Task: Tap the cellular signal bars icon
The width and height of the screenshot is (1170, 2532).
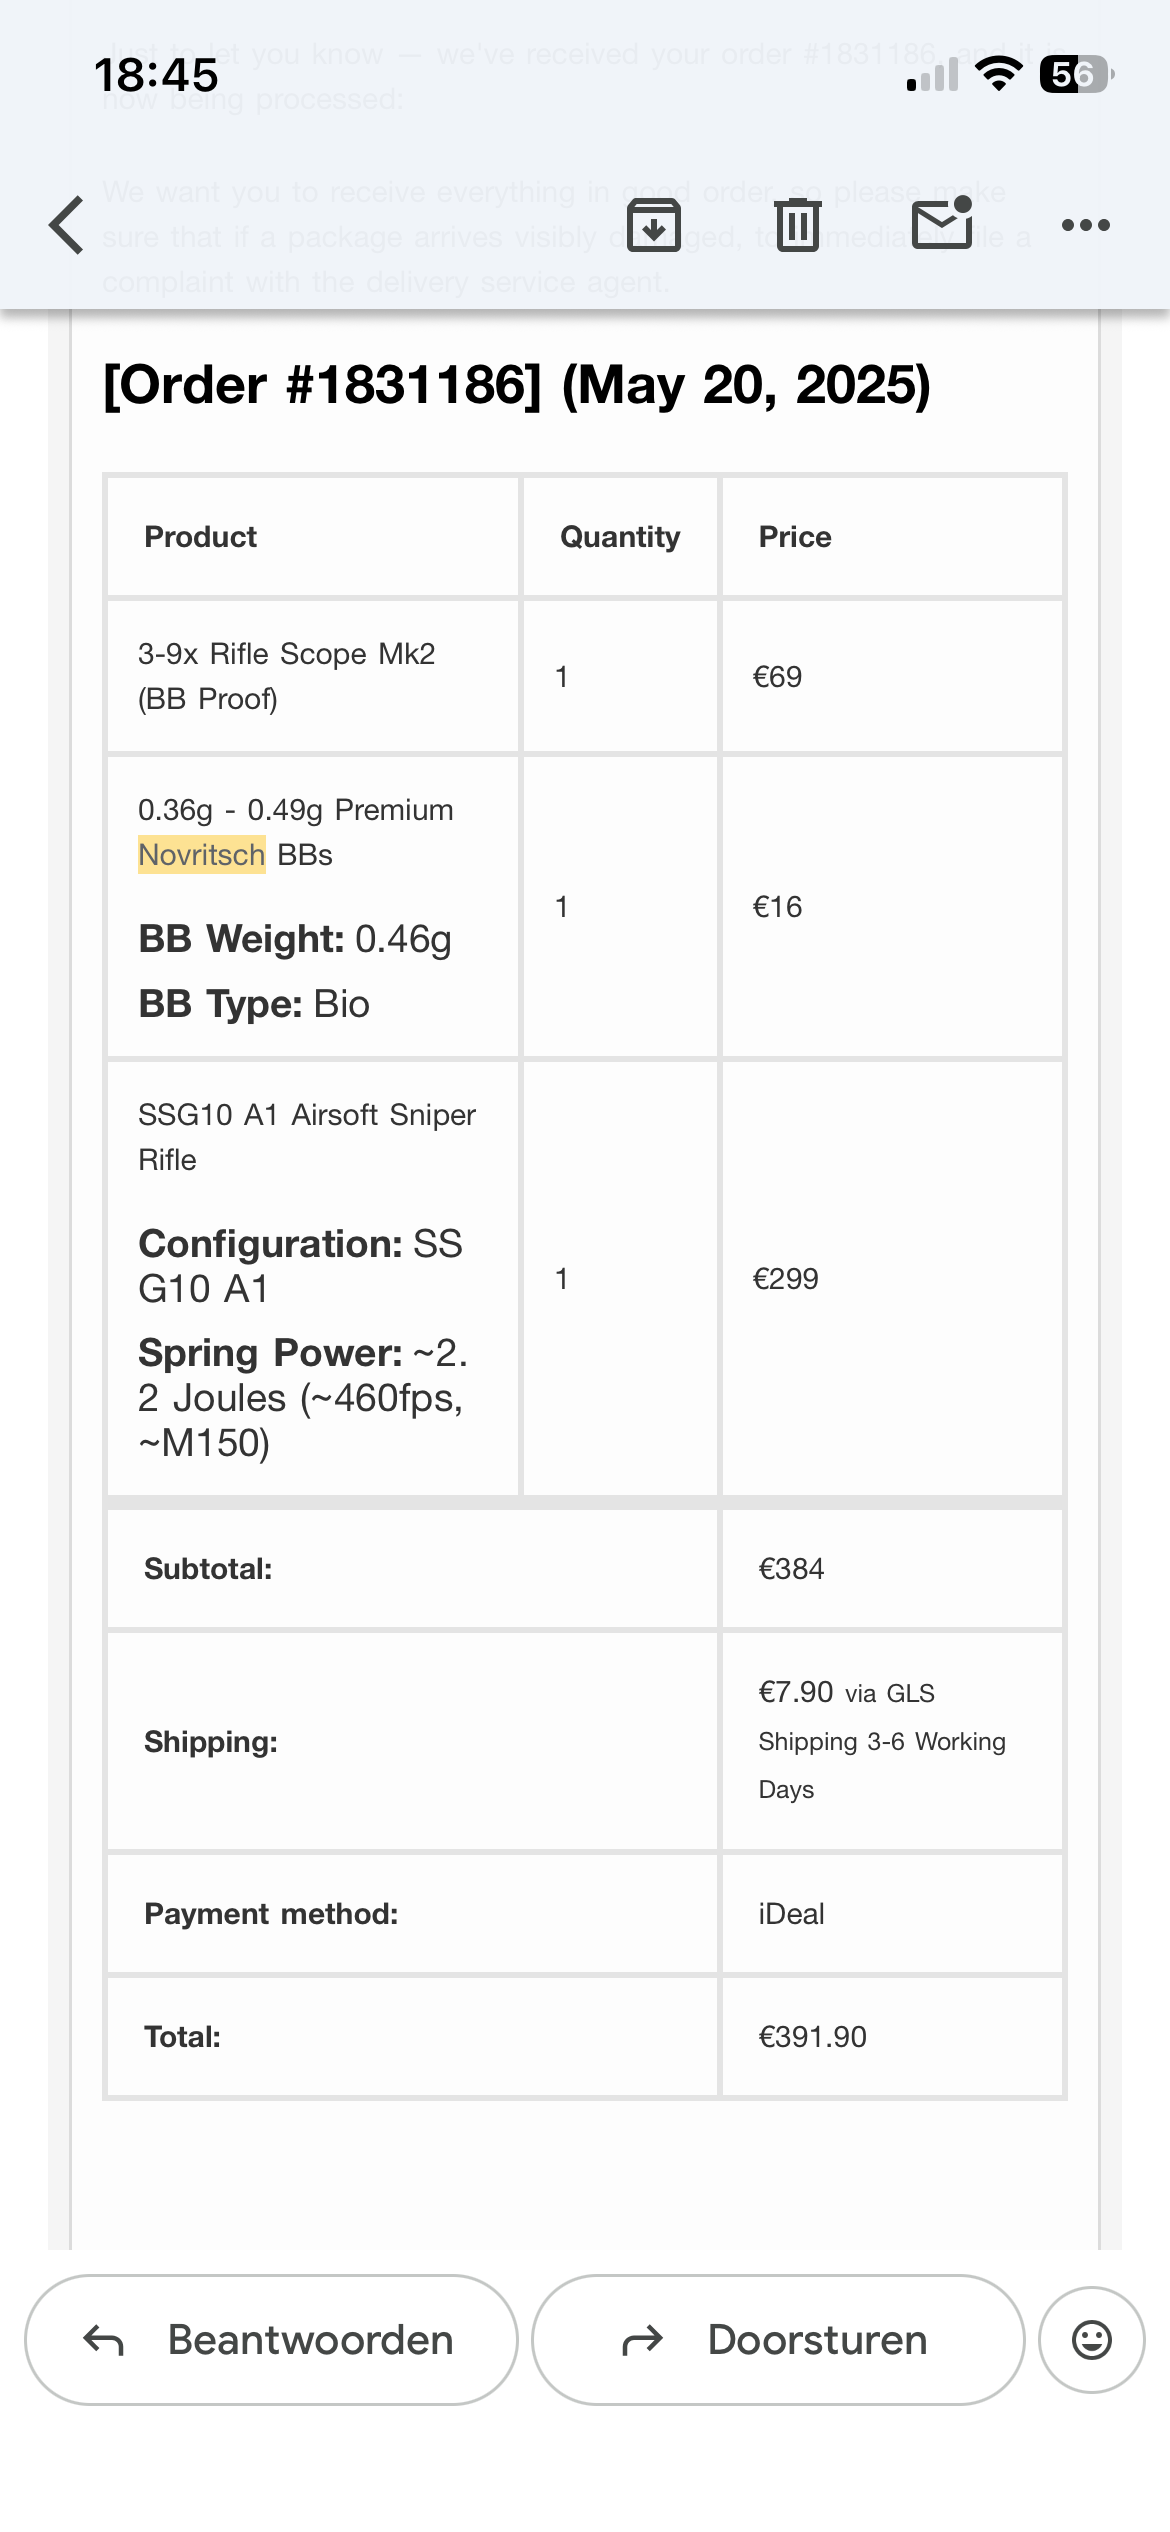Action: 932,75
